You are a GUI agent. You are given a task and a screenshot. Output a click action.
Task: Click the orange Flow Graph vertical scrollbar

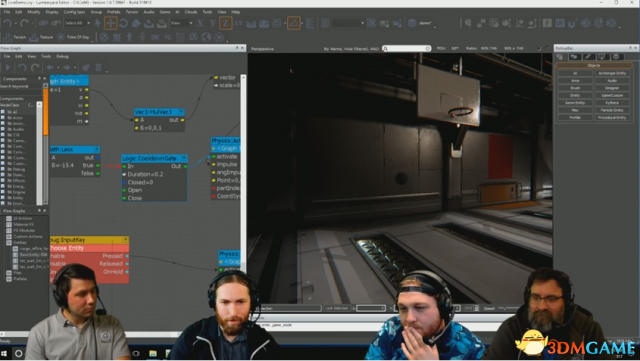coord(46,111)
